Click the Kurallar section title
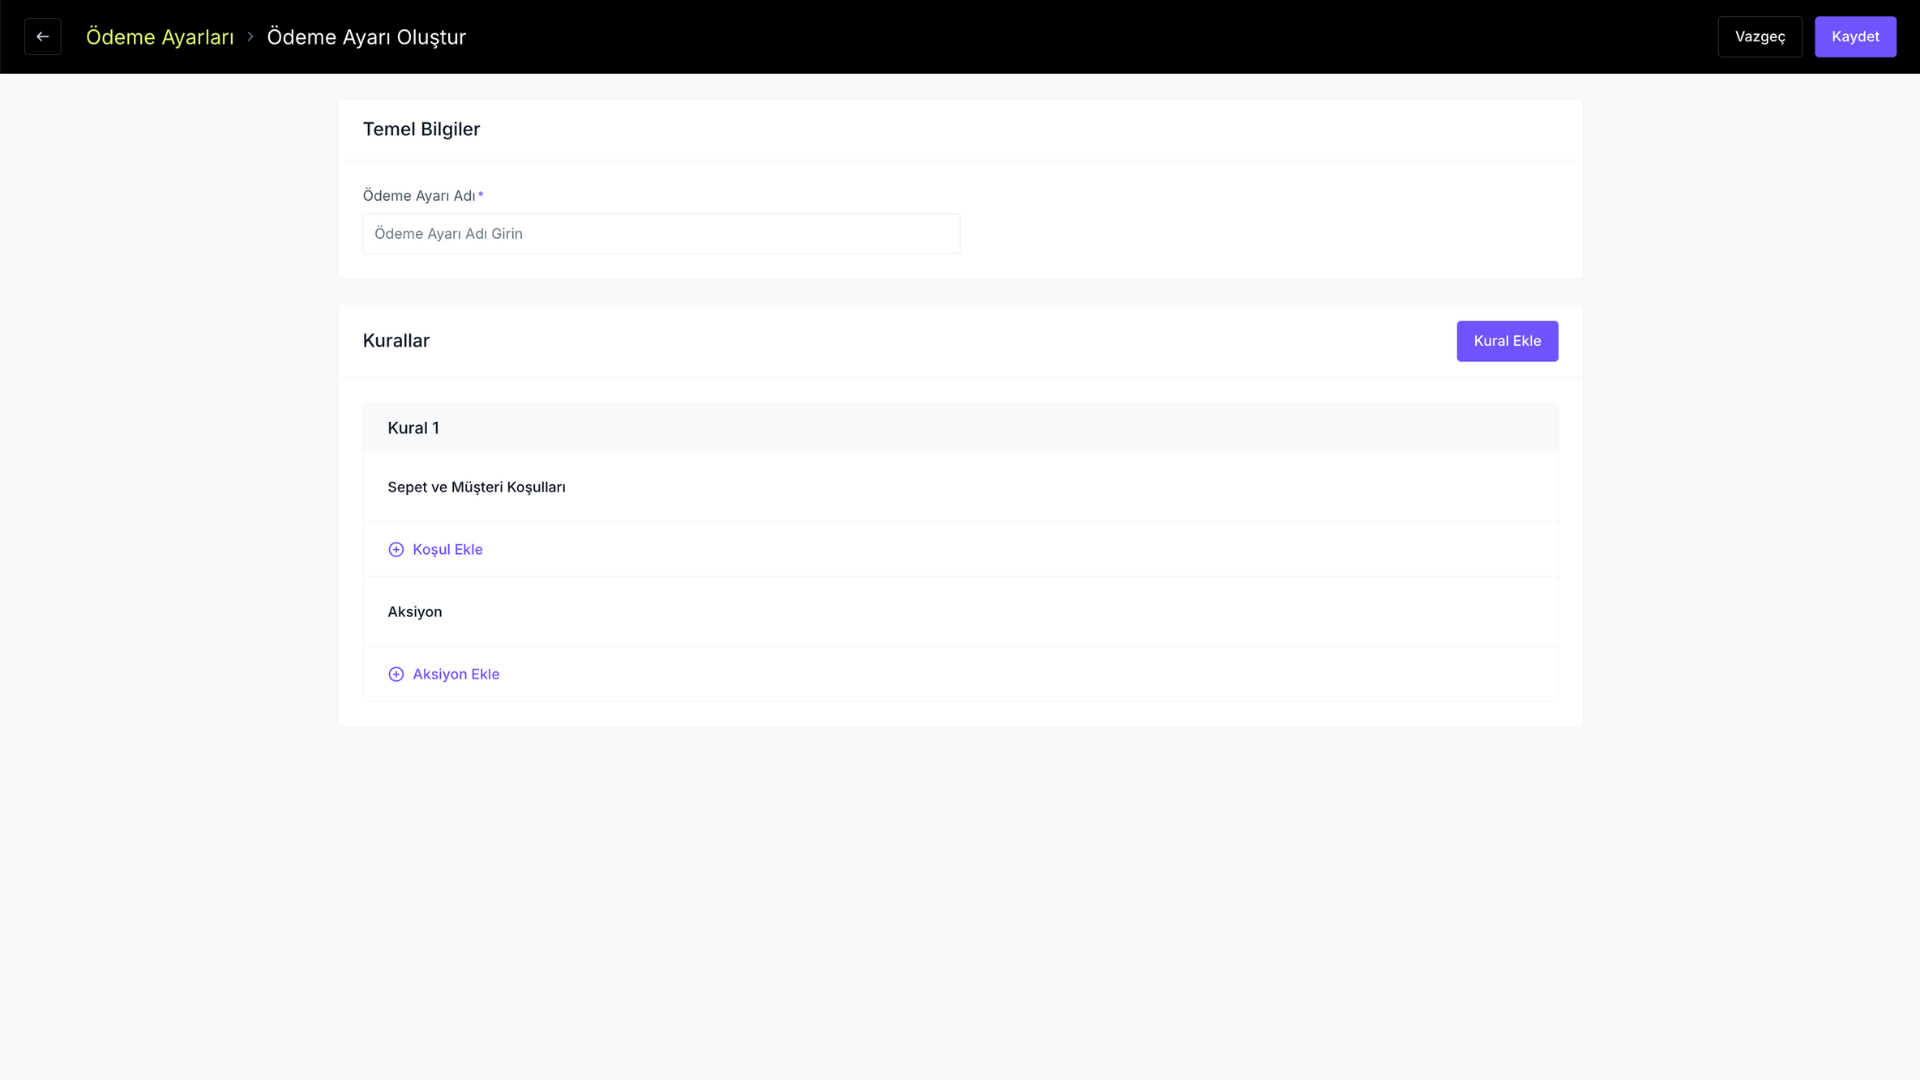Viewport: 1920px width, 1080px height. pos(396,340)
